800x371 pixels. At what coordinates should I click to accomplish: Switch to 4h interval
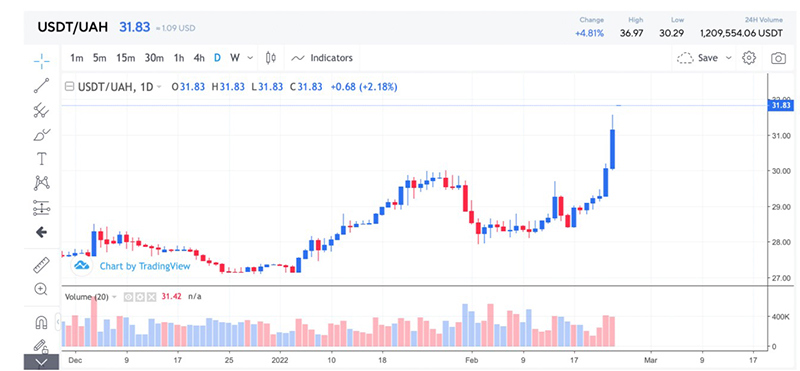click(x=199, y=58)
